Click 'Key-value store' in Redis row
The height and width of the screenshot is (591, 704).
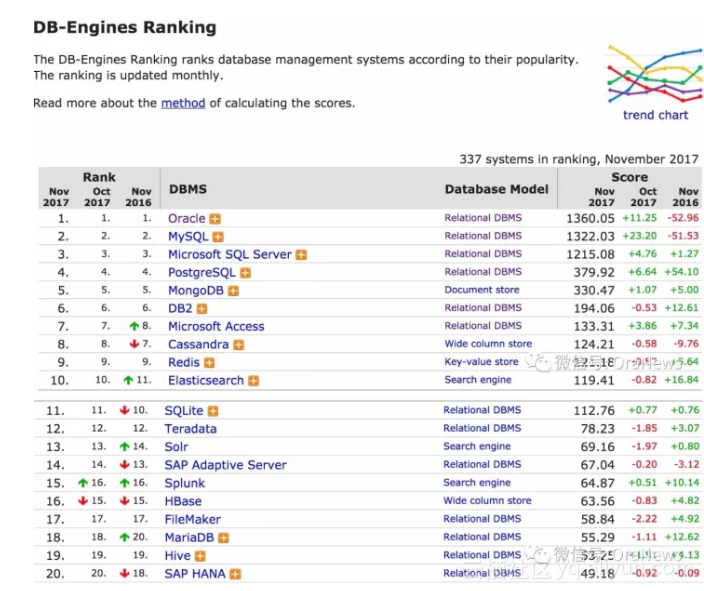coord(481,362)
